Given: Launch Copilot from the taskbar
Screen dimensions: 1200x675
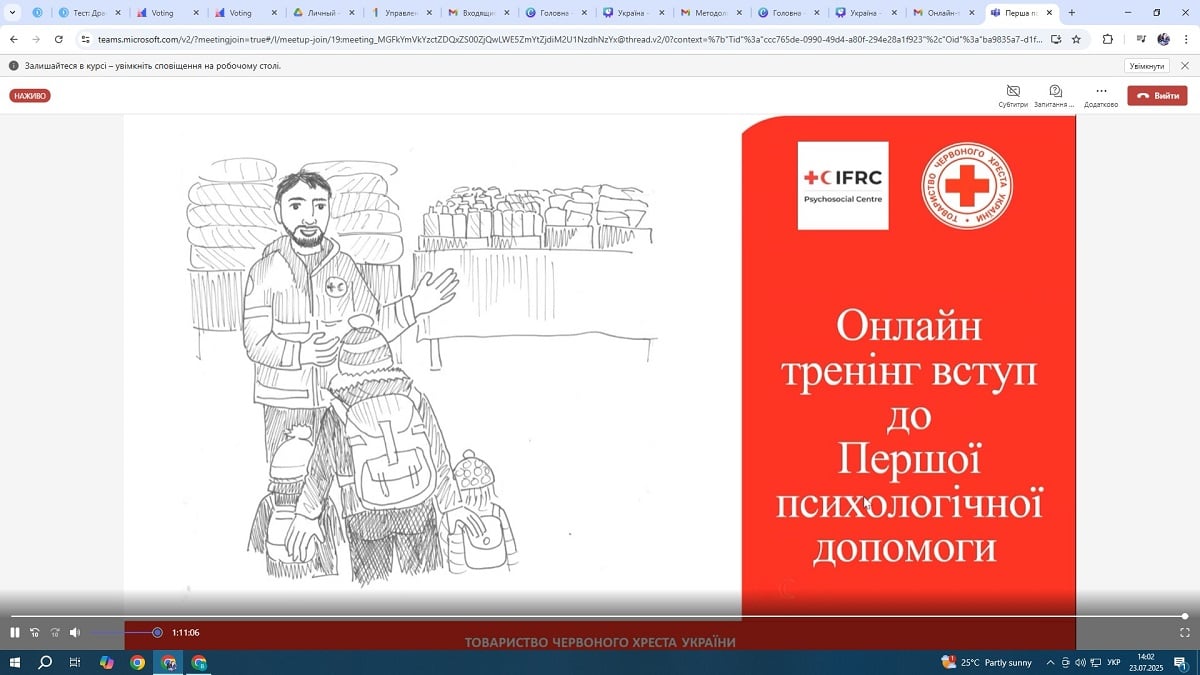Looking at the screenshot, I should 107,662.
